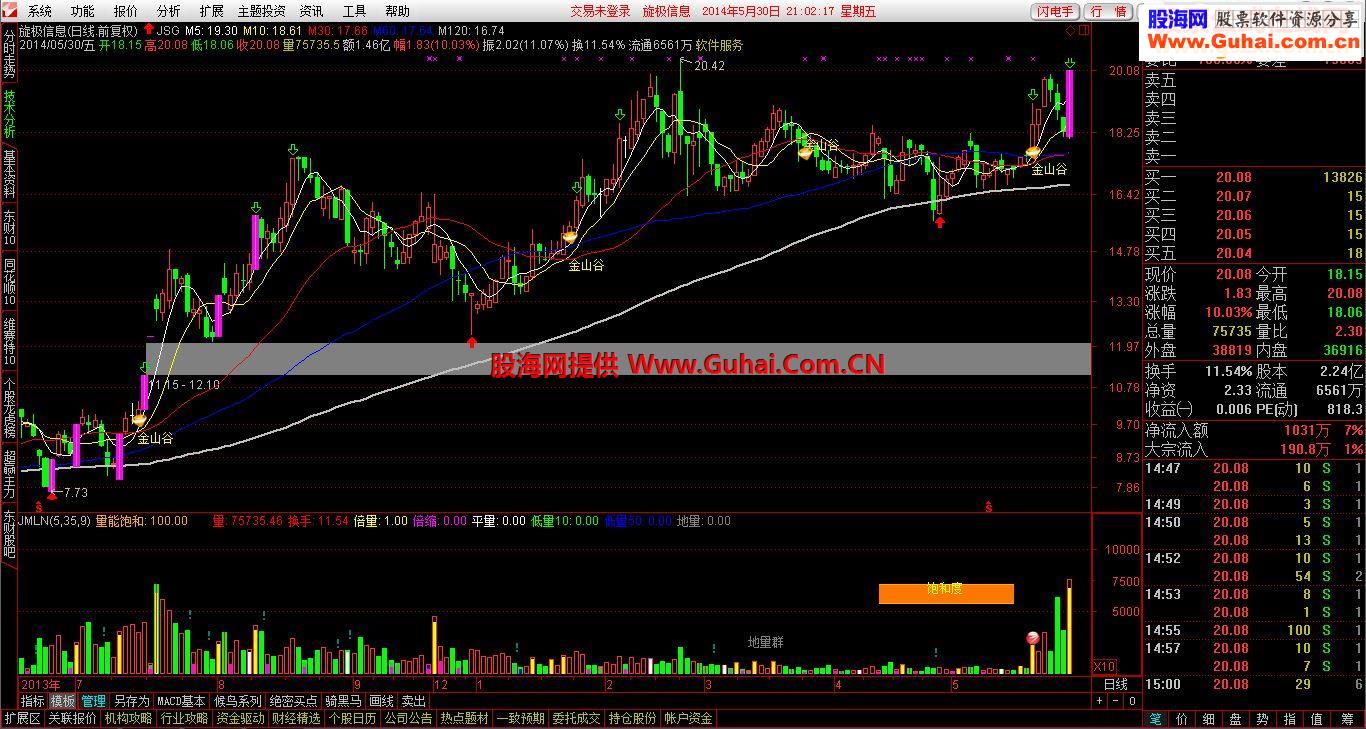
Task: Open the 一致预期 tab
Action: 521,719
